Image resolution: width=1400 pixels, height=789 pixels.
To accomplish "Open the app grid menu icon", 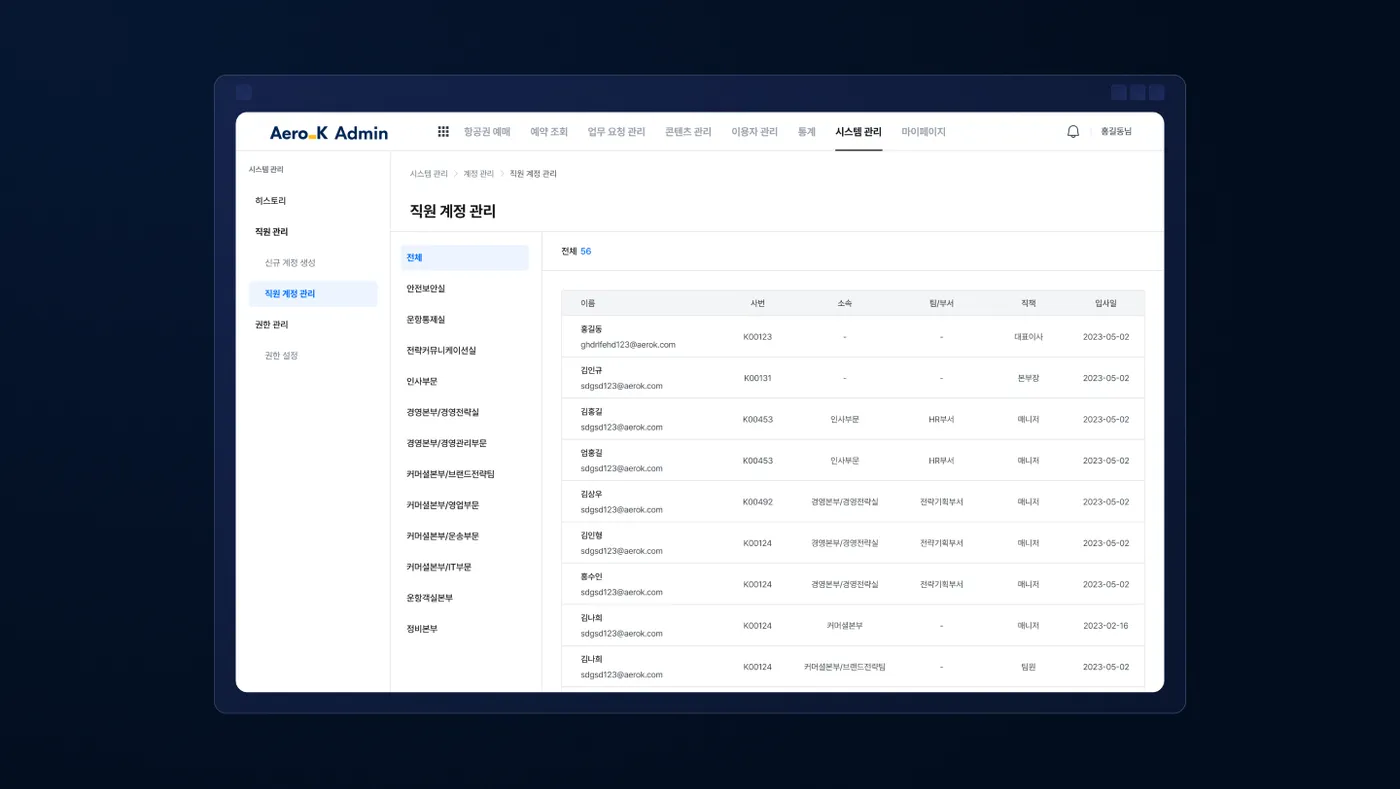I will (443, 132).
